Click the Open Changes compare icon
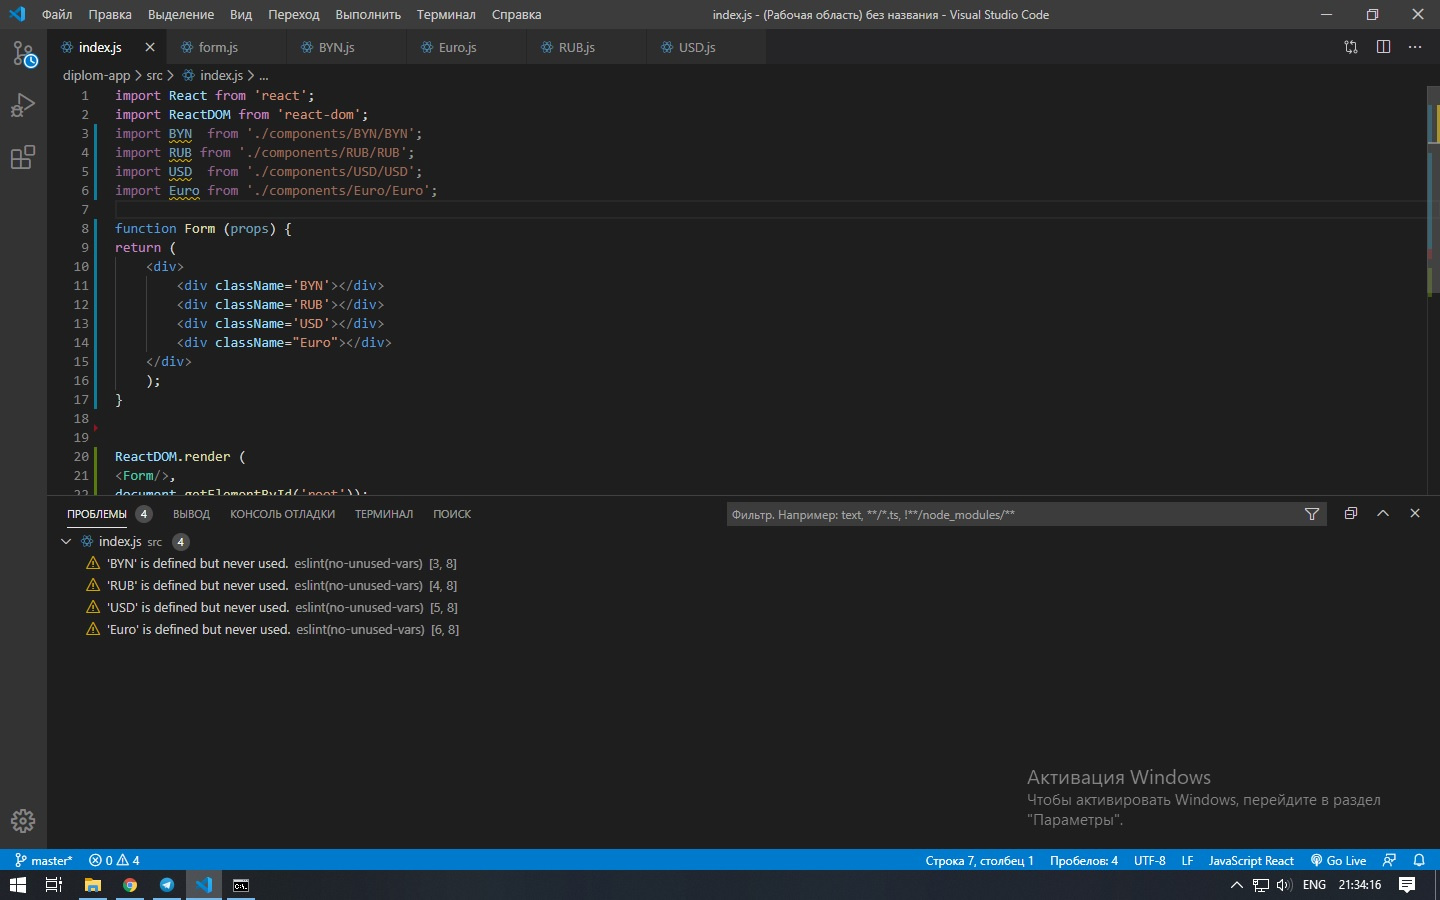The height and width of the screenshot is (900, 1440). (1351, 47)
